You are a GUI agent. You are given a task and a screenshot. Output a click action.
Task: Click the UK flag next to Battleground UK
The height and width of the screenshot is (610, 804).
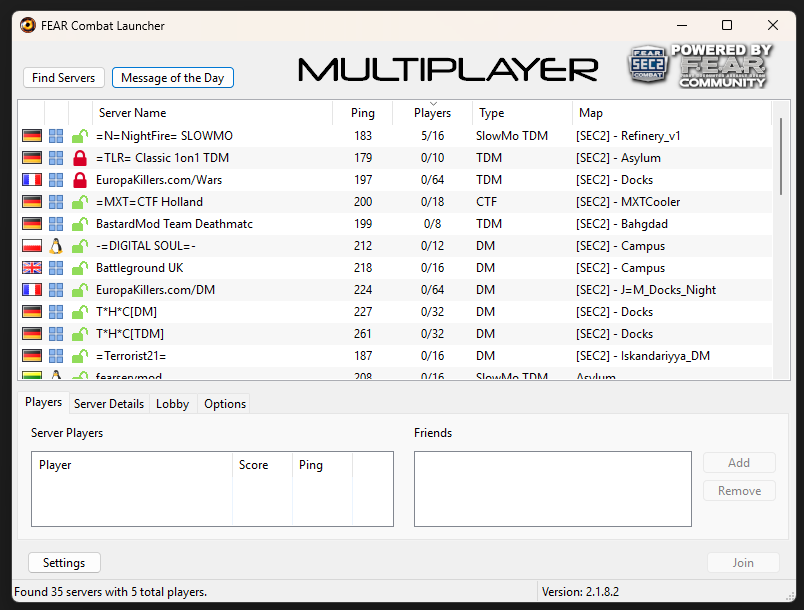click(x=31, y=268)
